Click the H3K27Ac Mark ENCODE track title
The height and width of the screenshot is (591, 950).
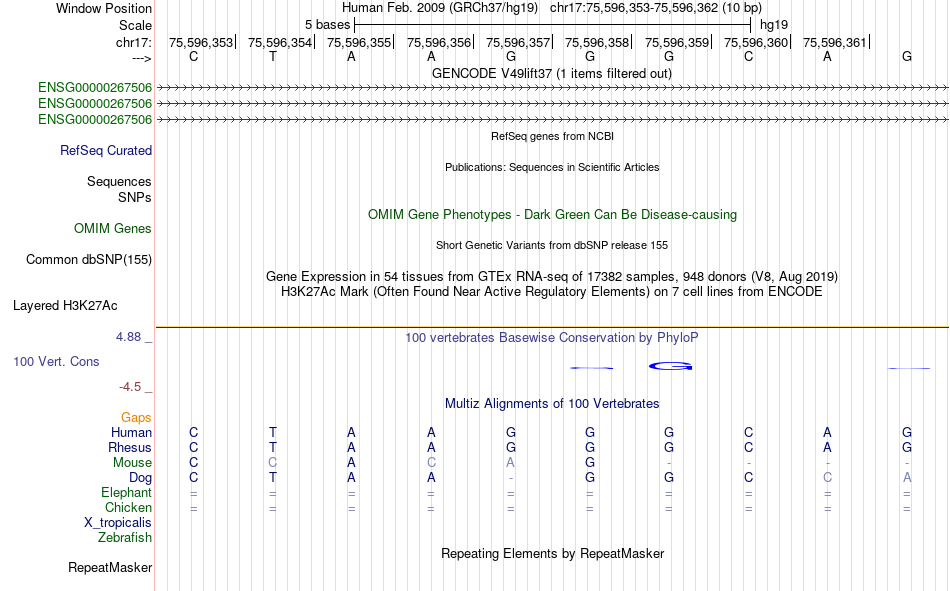point(552,292)
